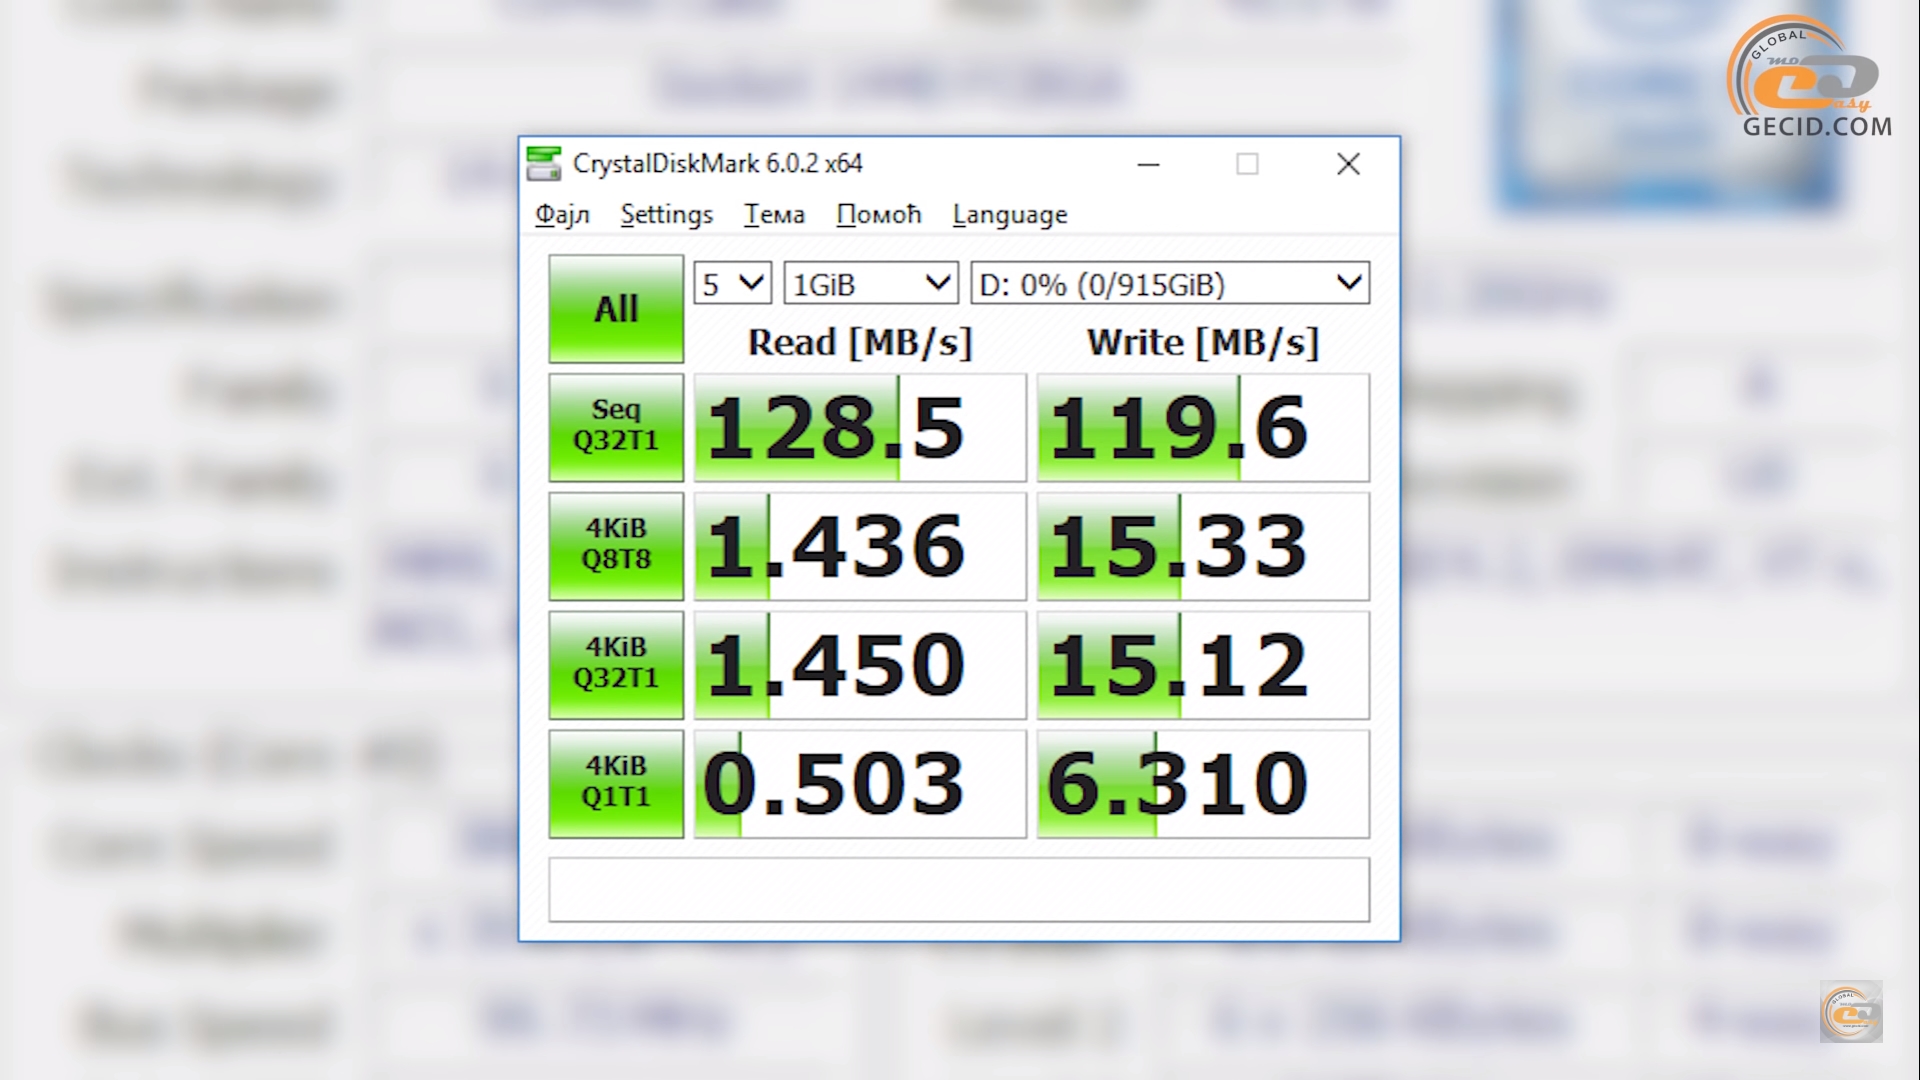Run all benchmarks with the All button
Image resolution: width=1920 pixels, height=1080 pixels.
coord(616,309)
